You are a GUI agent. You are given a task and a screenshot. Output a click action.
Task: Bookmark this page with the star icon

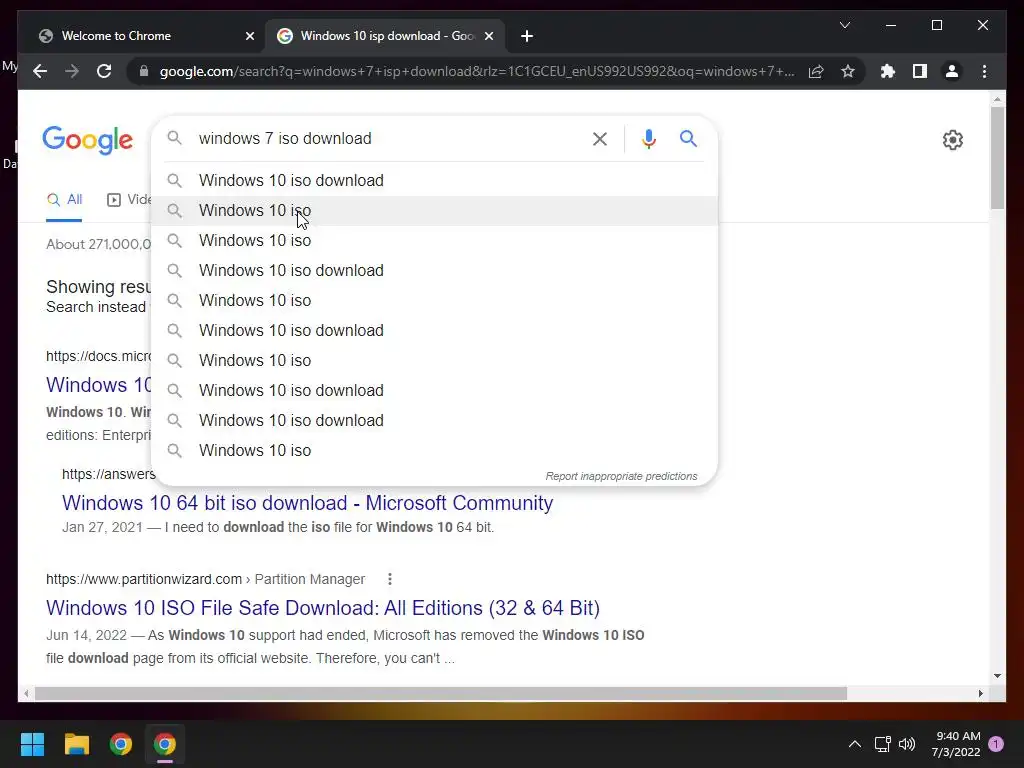click(848, 71)
